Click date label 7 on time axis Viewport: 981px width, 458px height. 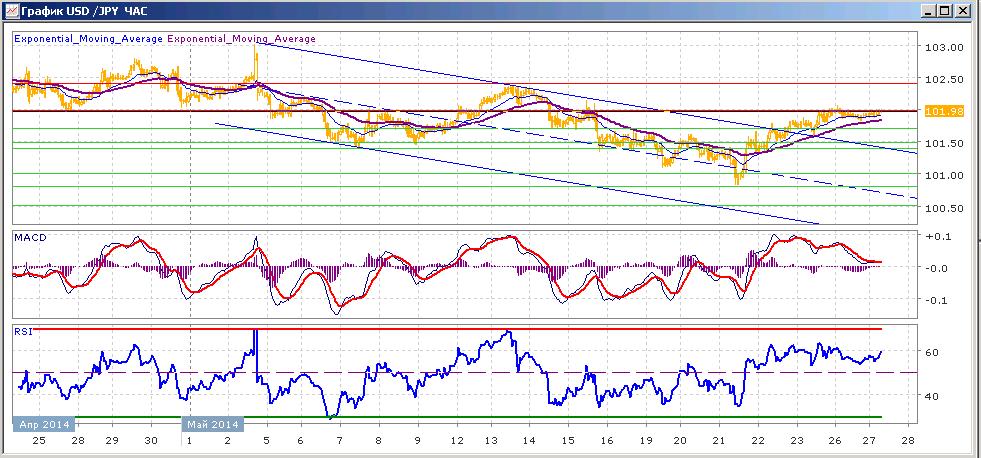coord(340,440)
